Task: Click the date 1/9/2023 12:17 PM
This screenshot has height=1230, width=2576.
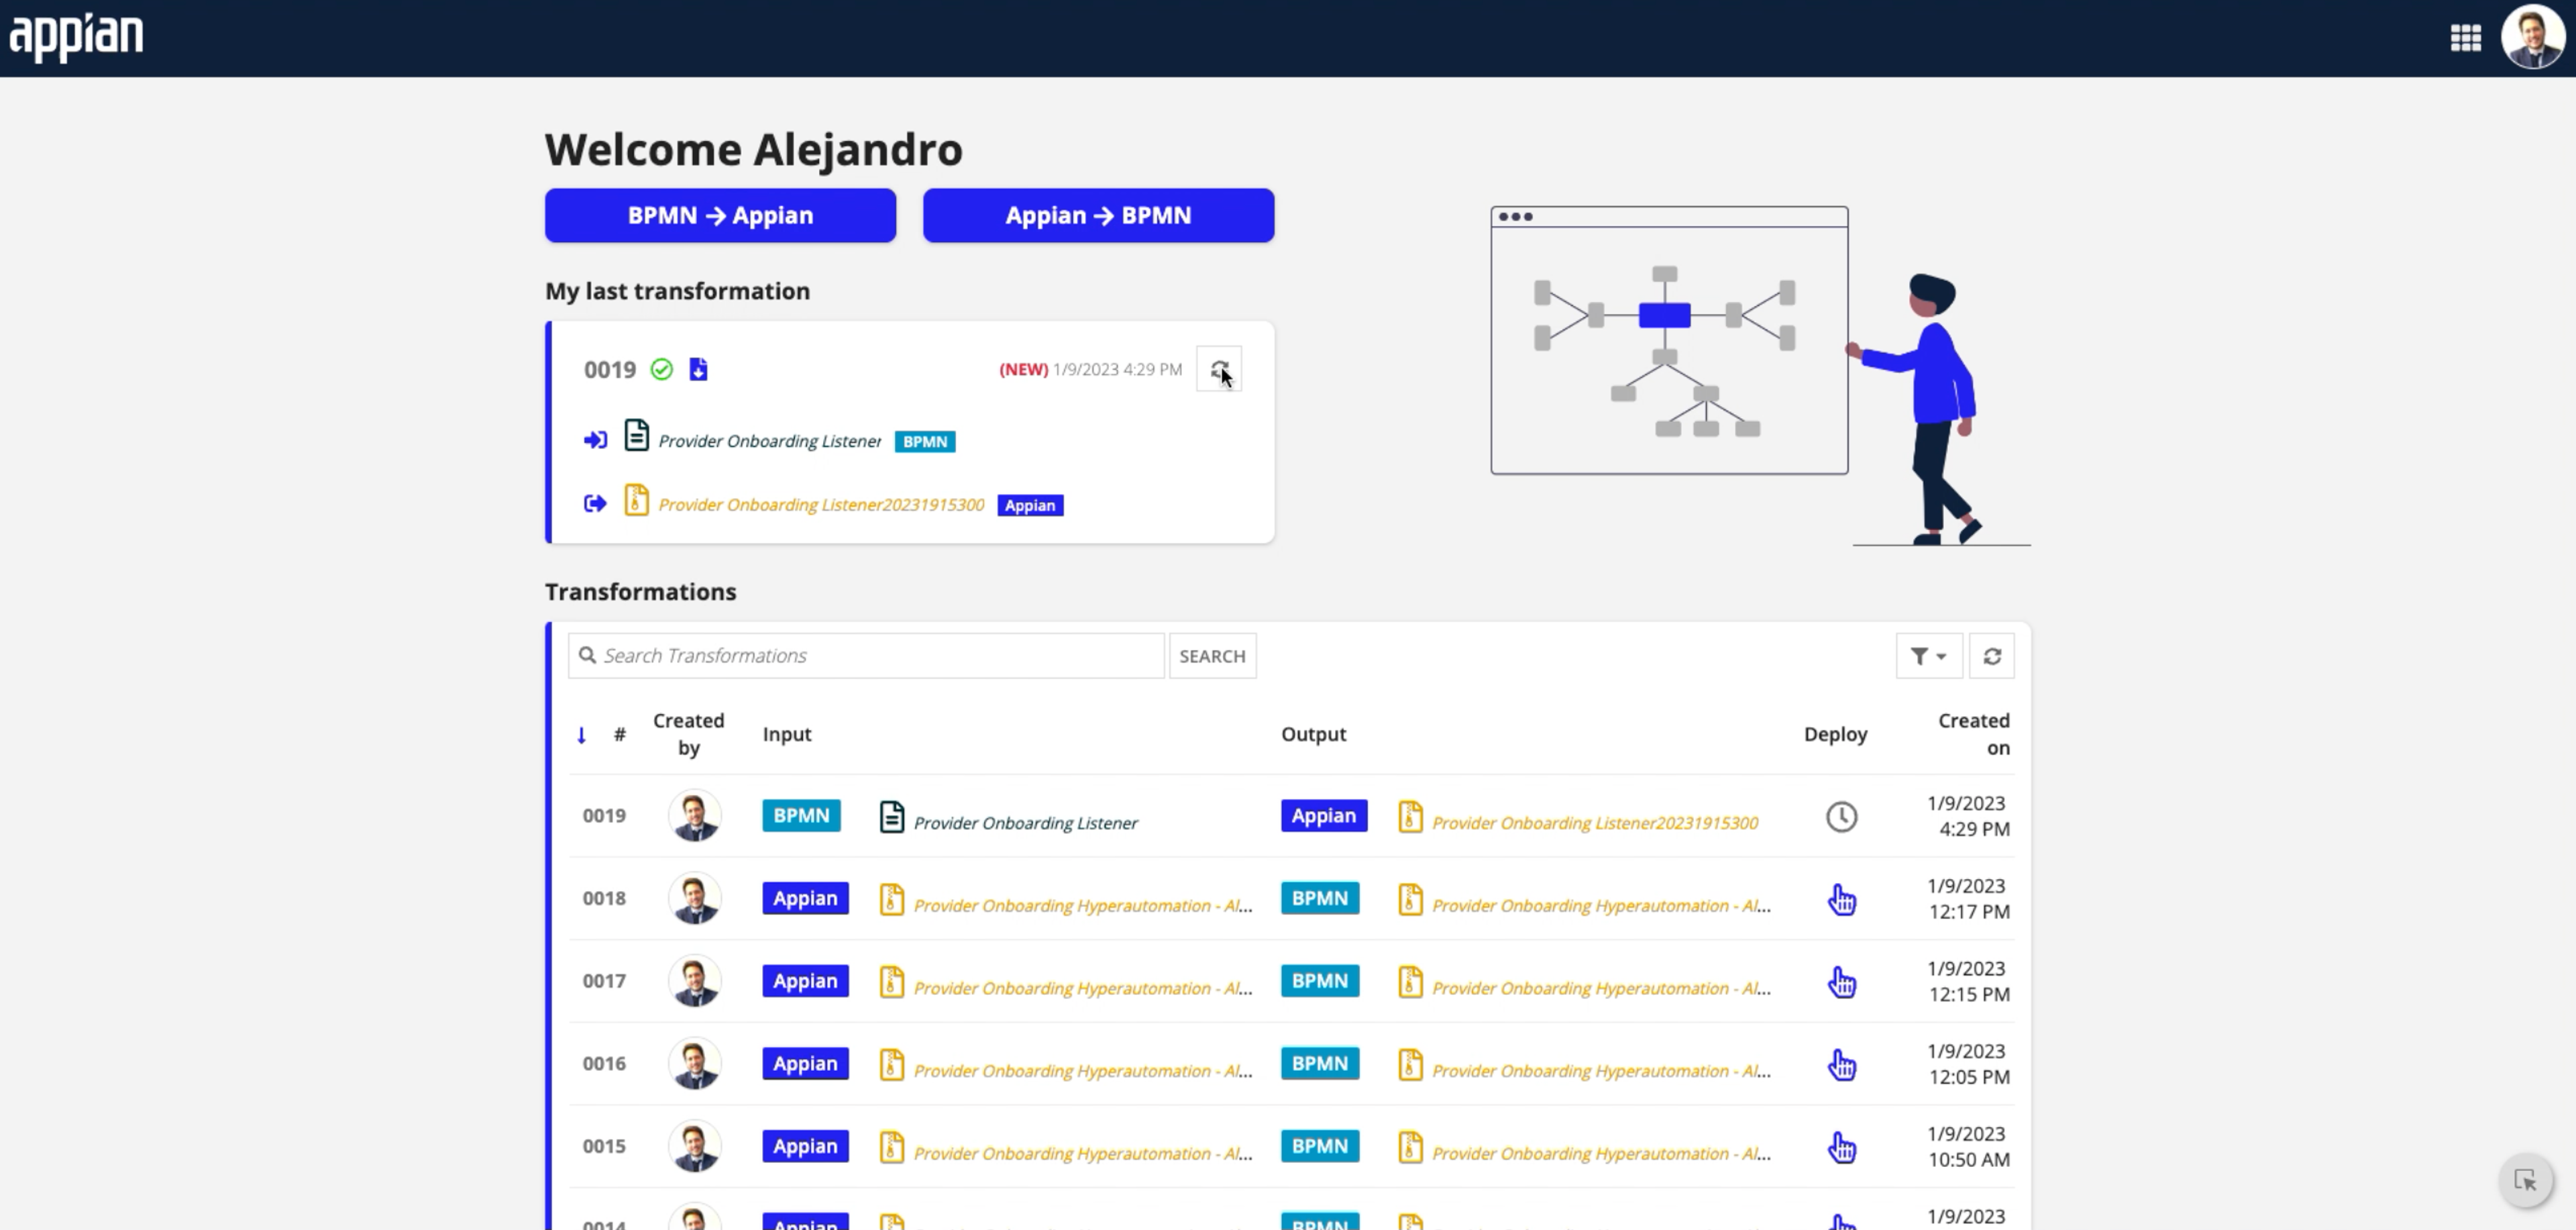Action: point(1968,899)
